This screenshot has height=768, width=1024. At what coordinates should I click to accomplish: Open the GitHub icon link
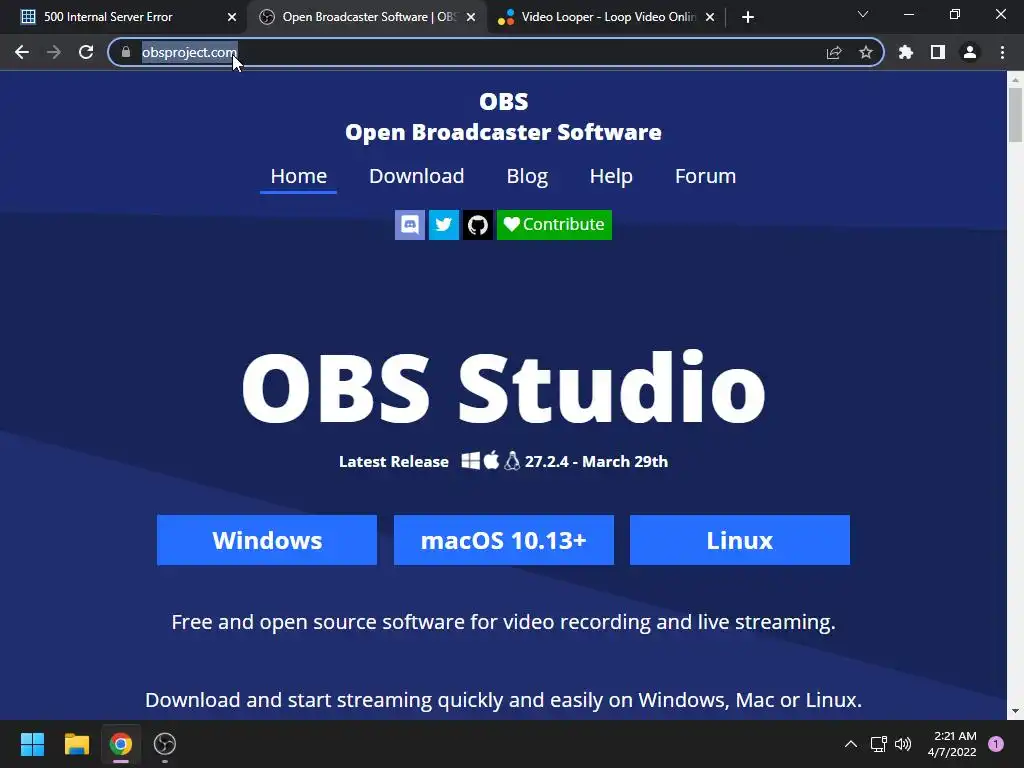(477, 225)
